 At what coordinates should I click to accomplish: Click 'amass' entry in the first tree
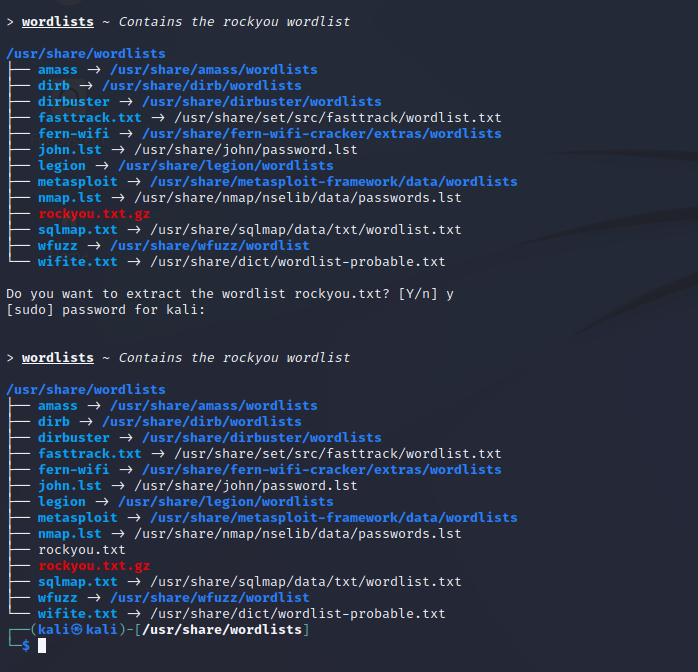(x=57, y=70)
